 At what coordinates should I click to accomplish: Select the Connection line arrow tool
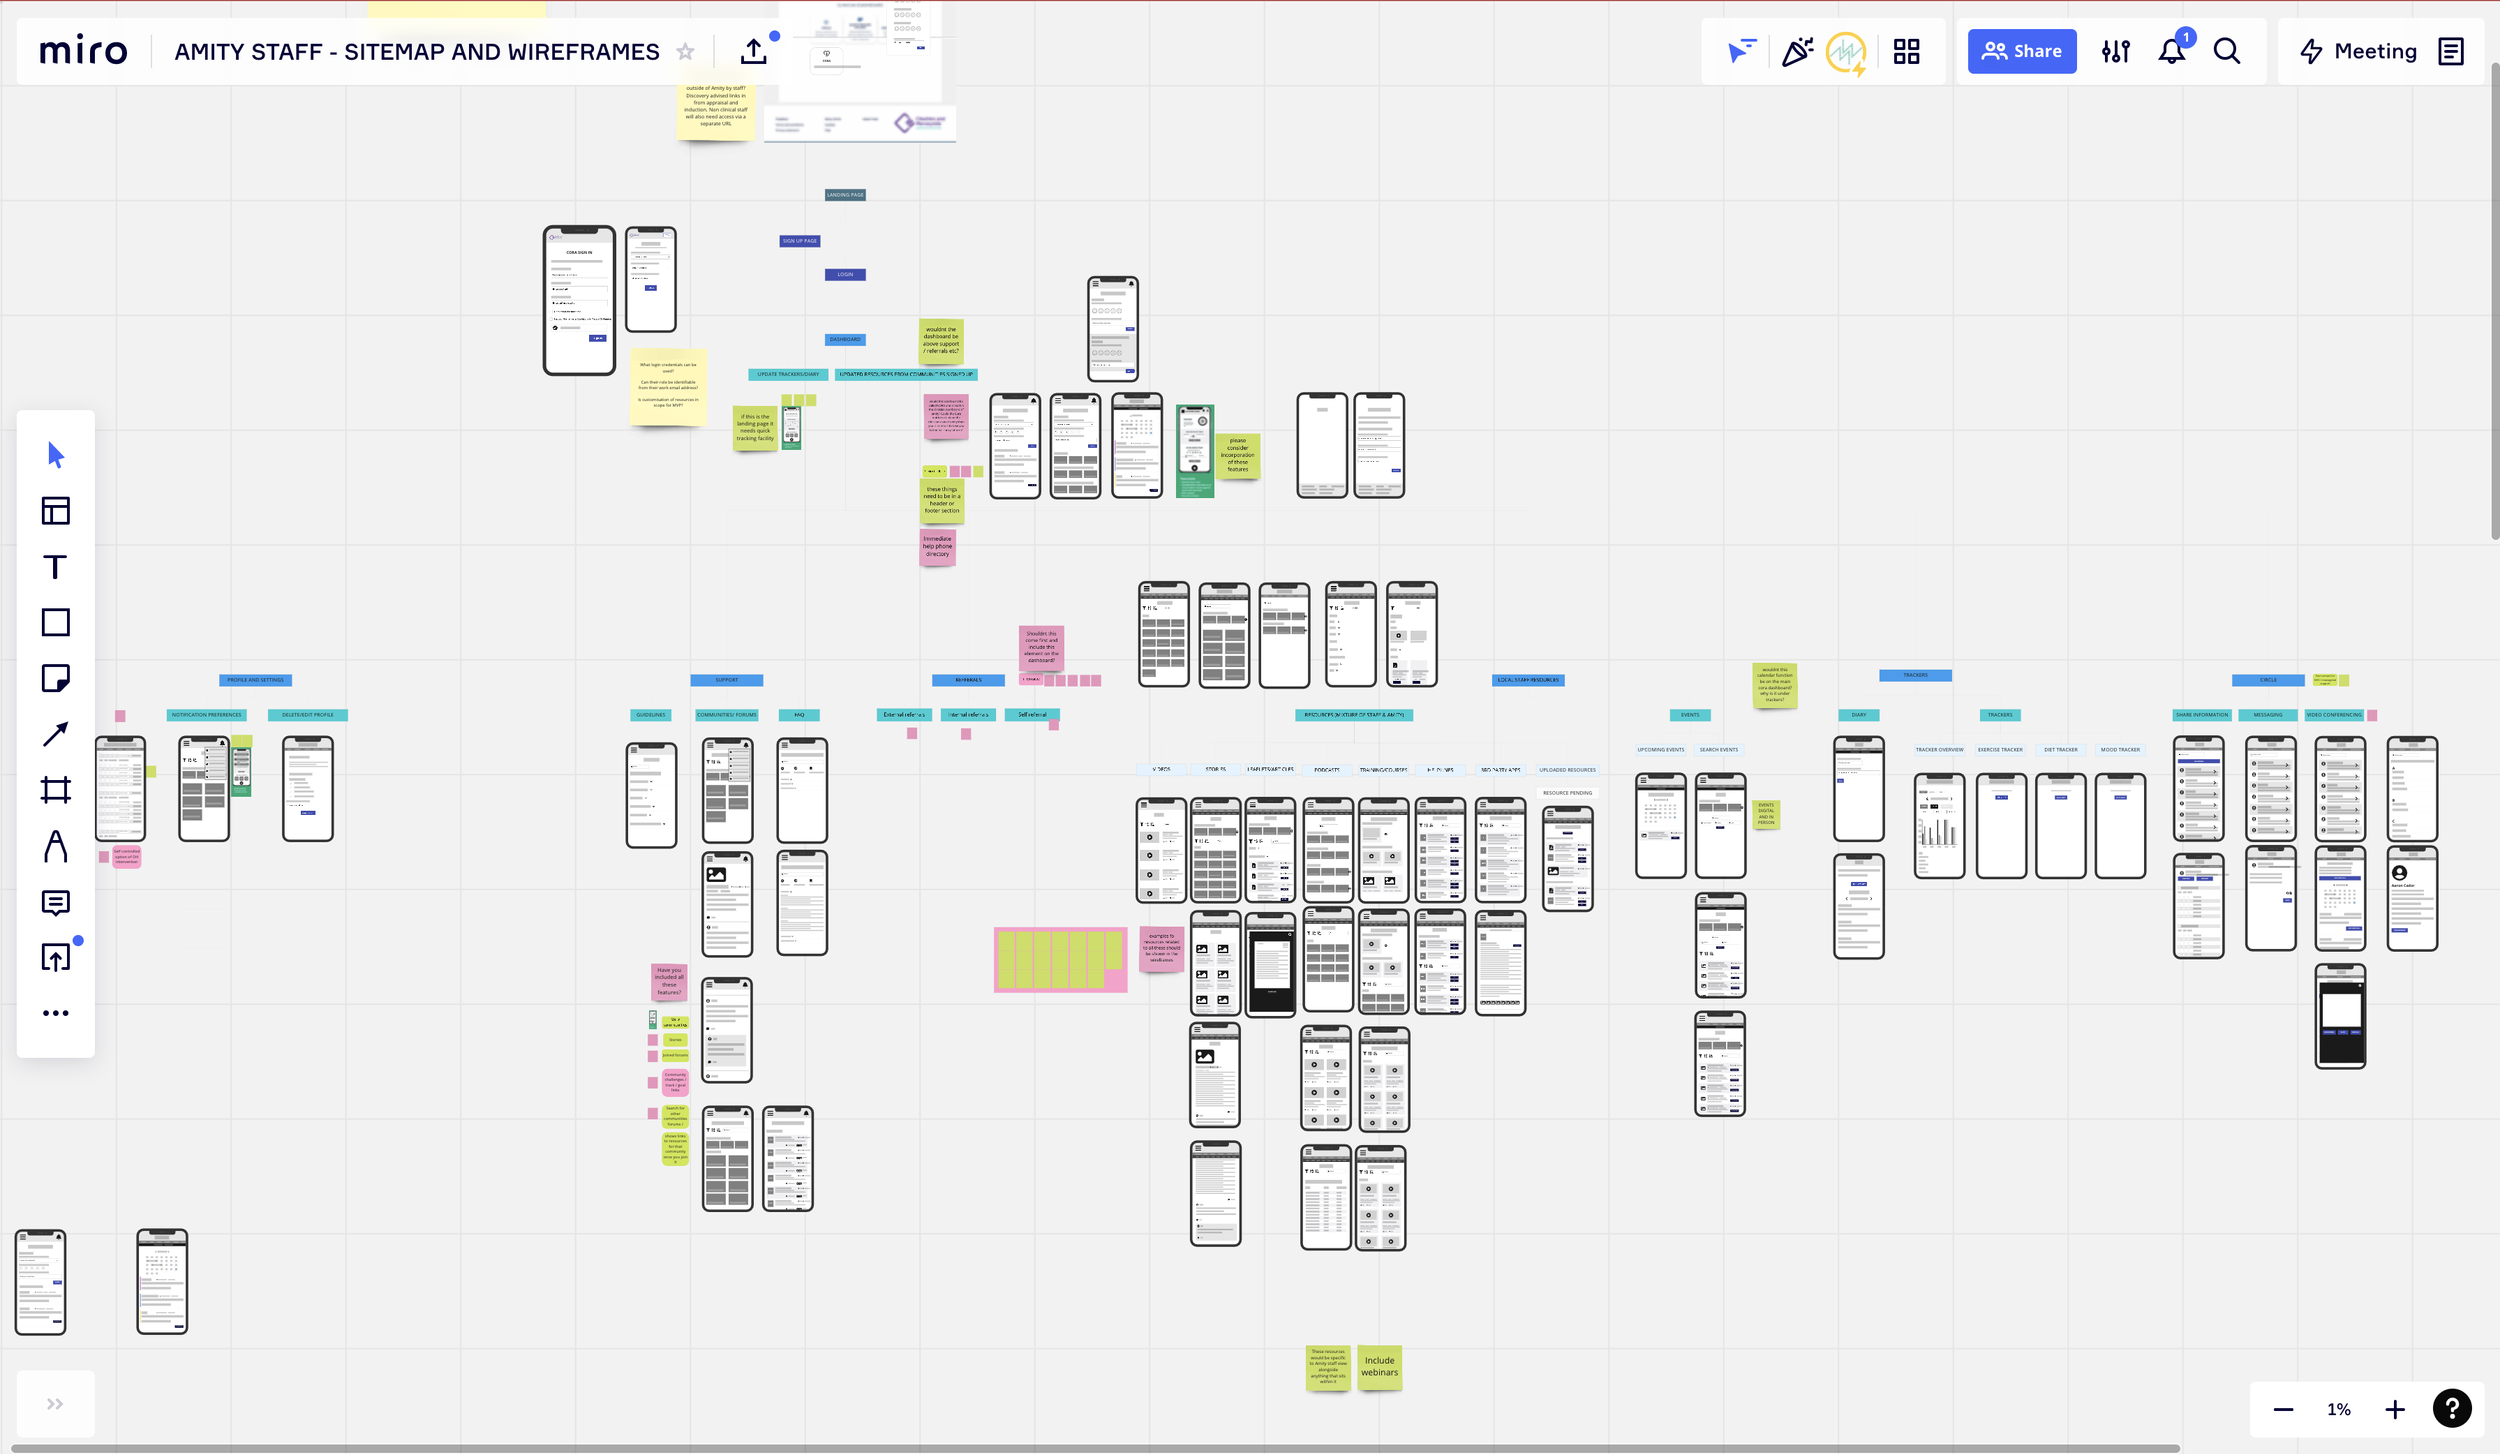(55, 735)
